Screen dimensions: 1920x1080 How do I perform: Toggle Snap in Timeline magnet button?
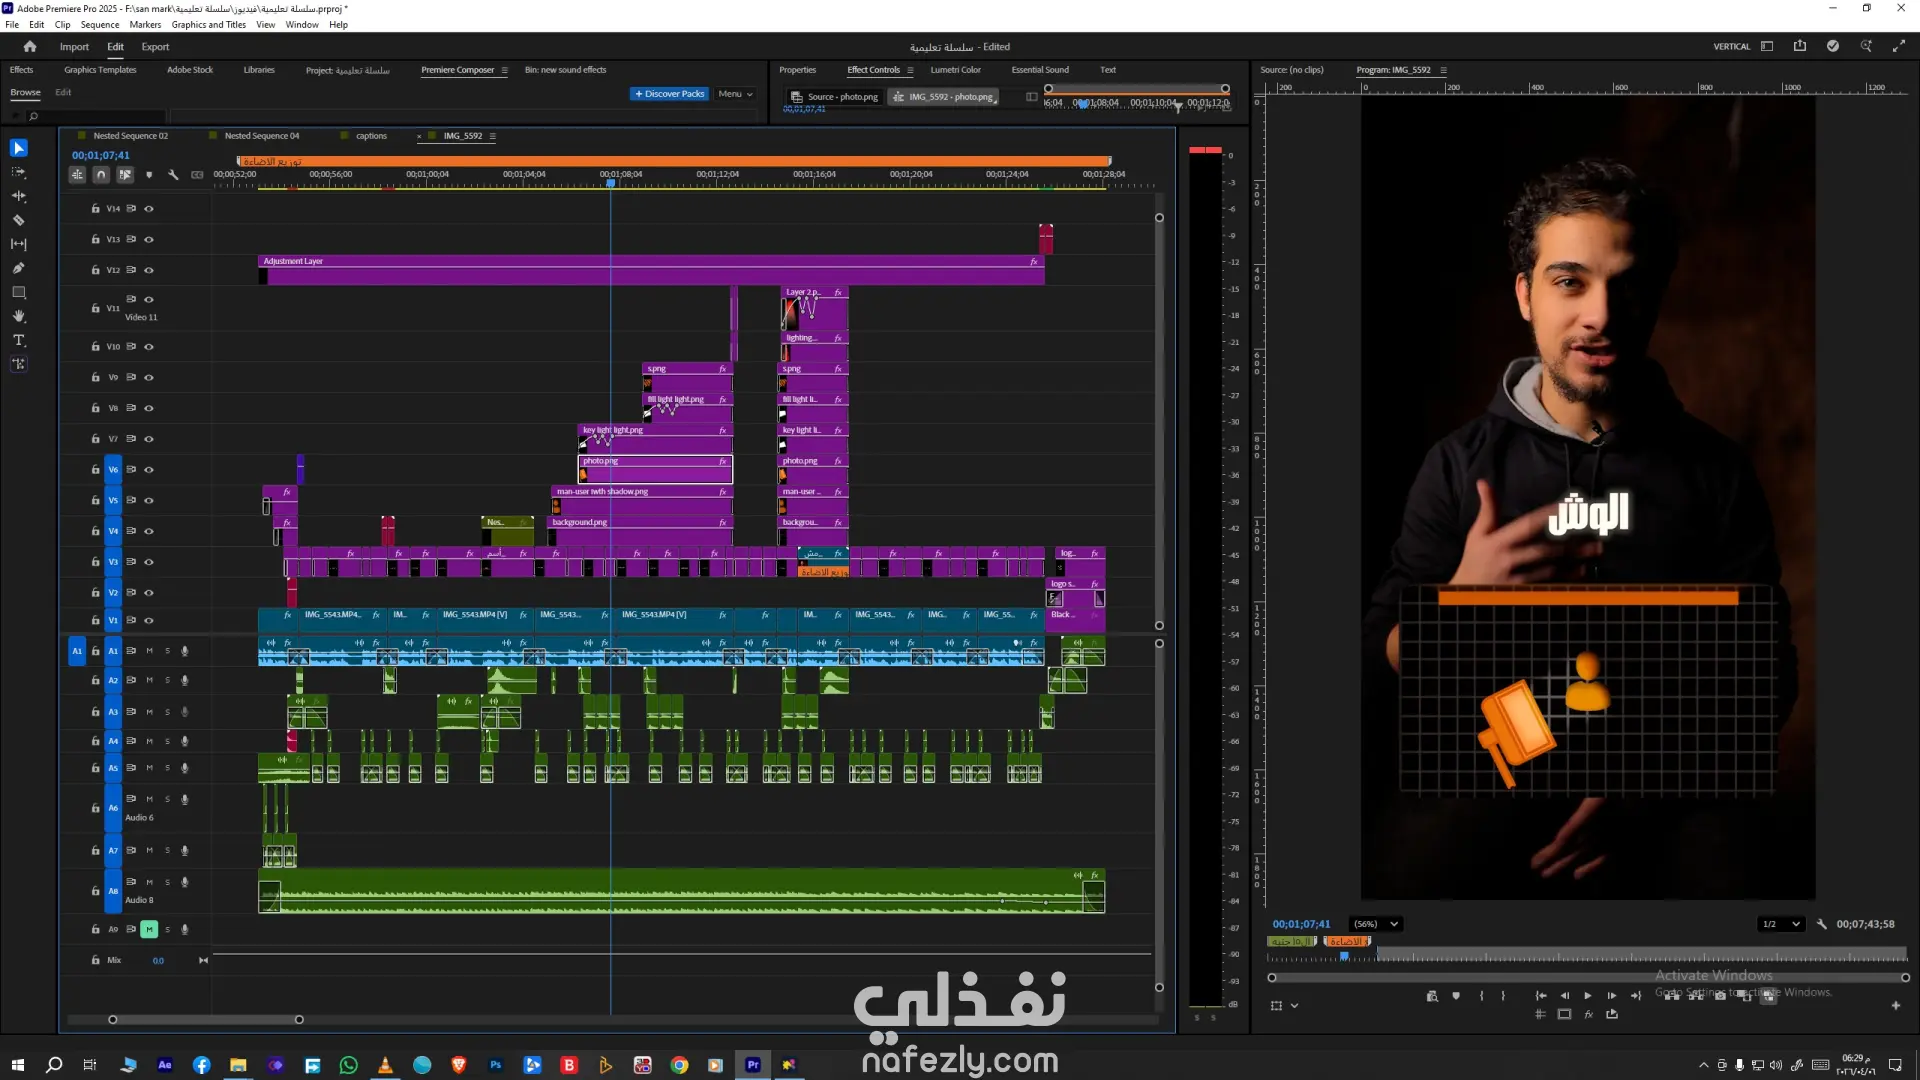pos(101,175)
